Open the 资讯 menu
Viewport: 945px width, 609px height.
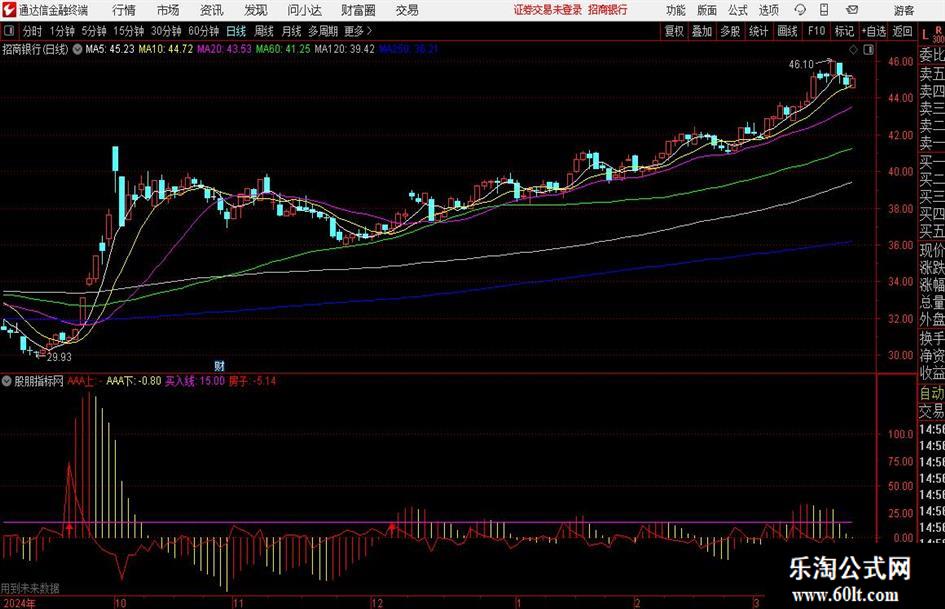click(211, 10)
